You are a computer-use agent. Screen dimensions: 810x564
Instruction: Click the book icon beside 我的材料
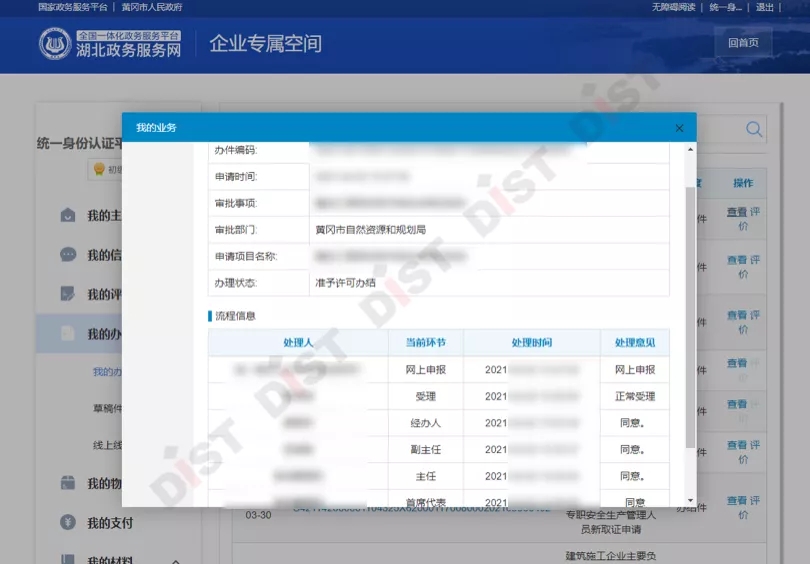(67, 560)
